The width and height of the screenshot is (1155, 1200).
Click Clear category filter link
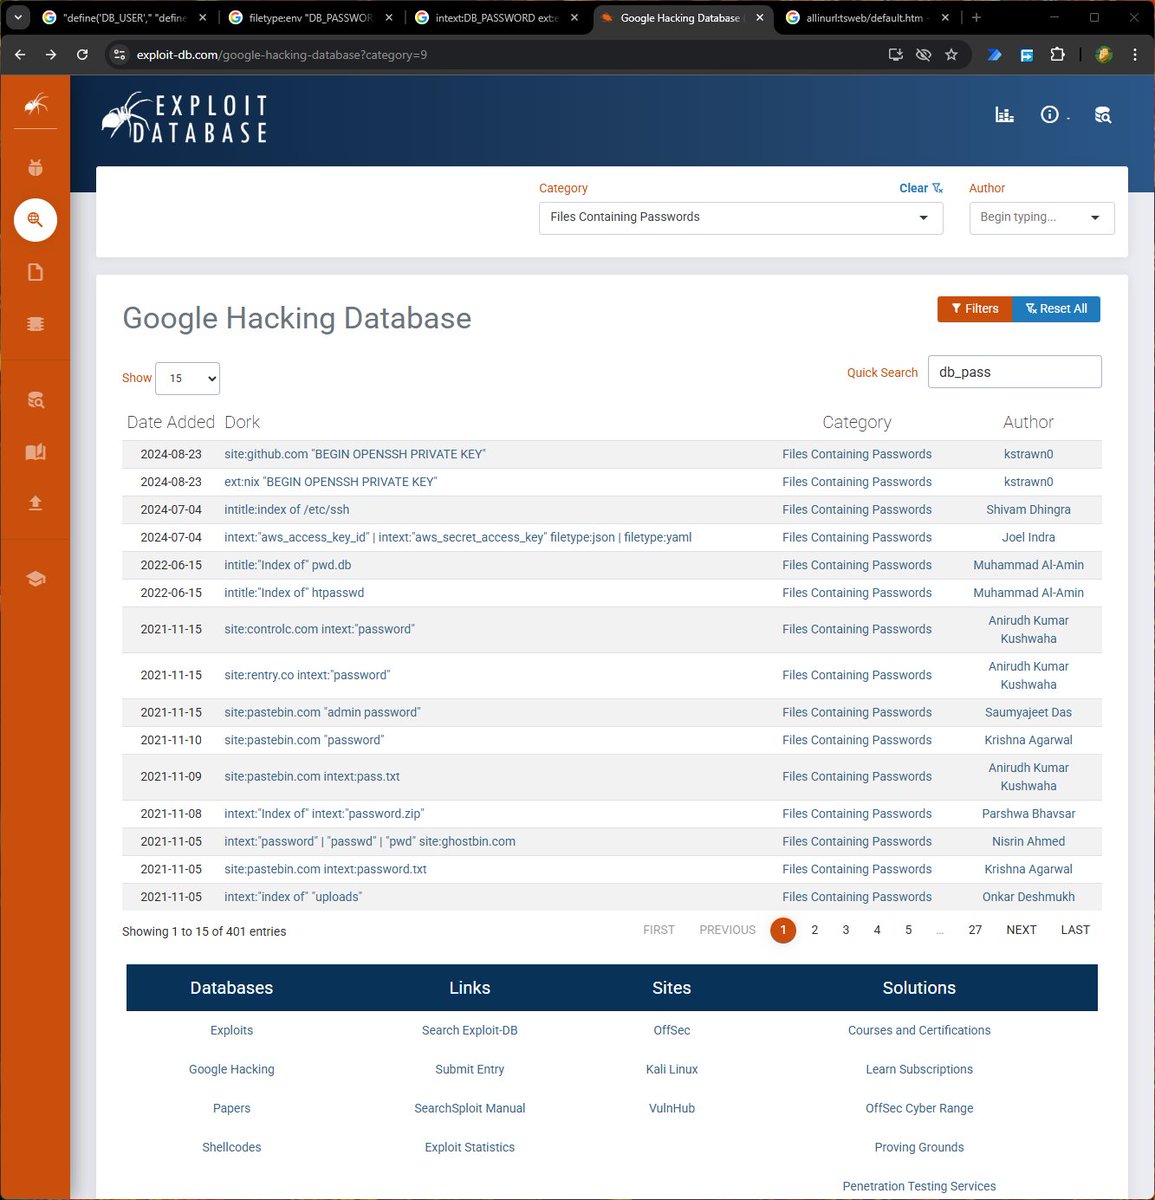point(920,188)
